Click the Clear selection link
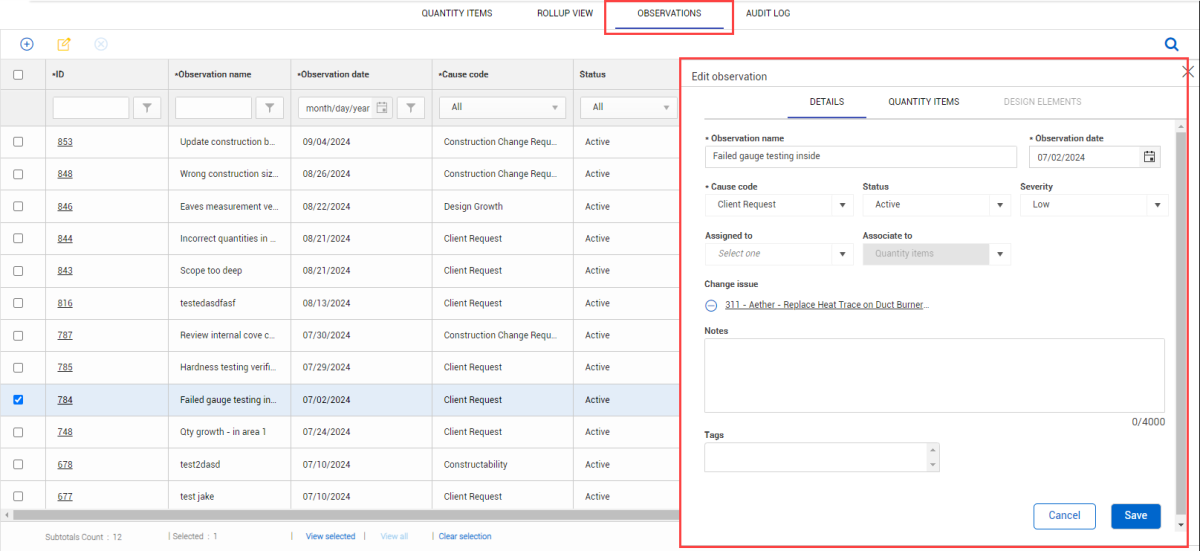This screenshot has width=1200, height=551. 465,537
